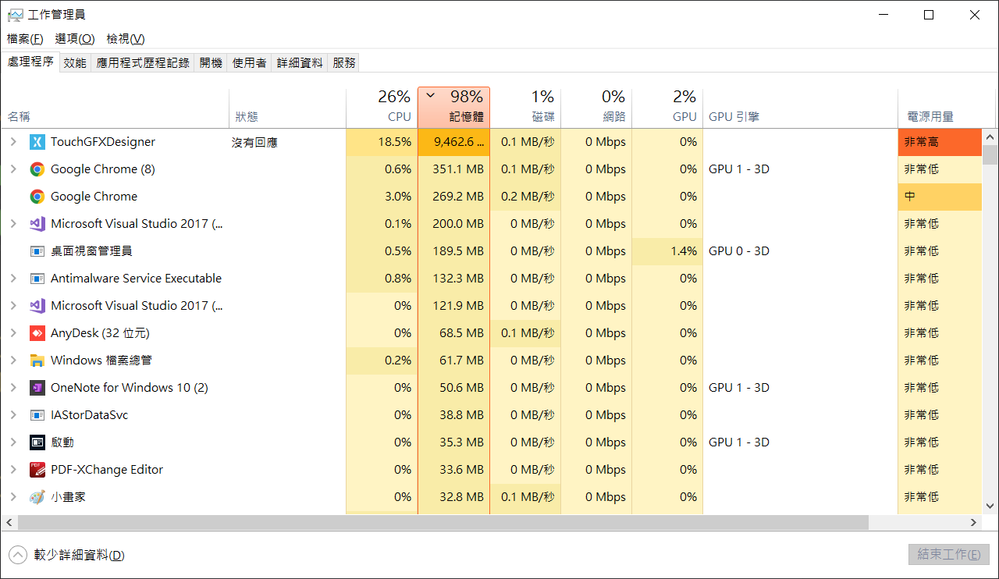999x579 pixels.
Task: Click the 非常高 power usage cell
Action: [x=940, y=142]
